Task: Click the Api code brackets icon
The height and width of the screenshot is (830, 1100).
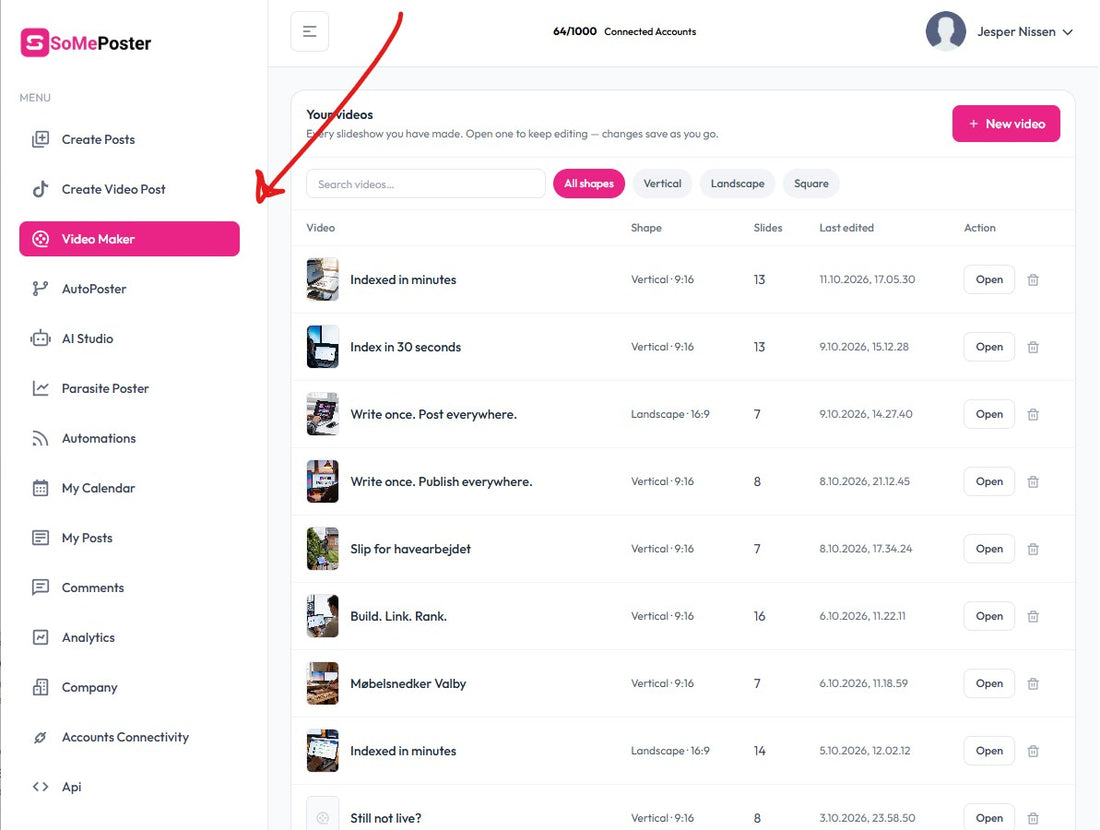Action: [41, 787]
